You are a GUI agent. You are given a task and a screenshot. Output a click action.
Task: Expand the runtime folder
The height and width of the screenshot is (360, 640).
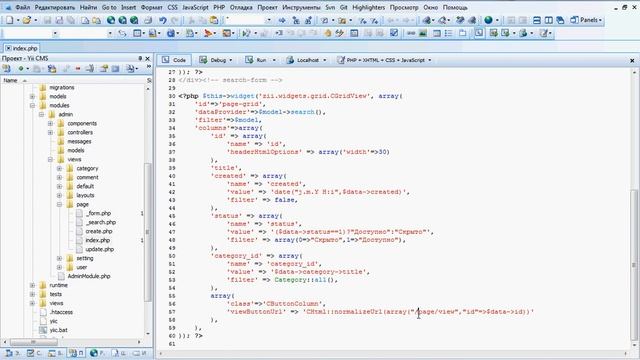click(33, 285)
